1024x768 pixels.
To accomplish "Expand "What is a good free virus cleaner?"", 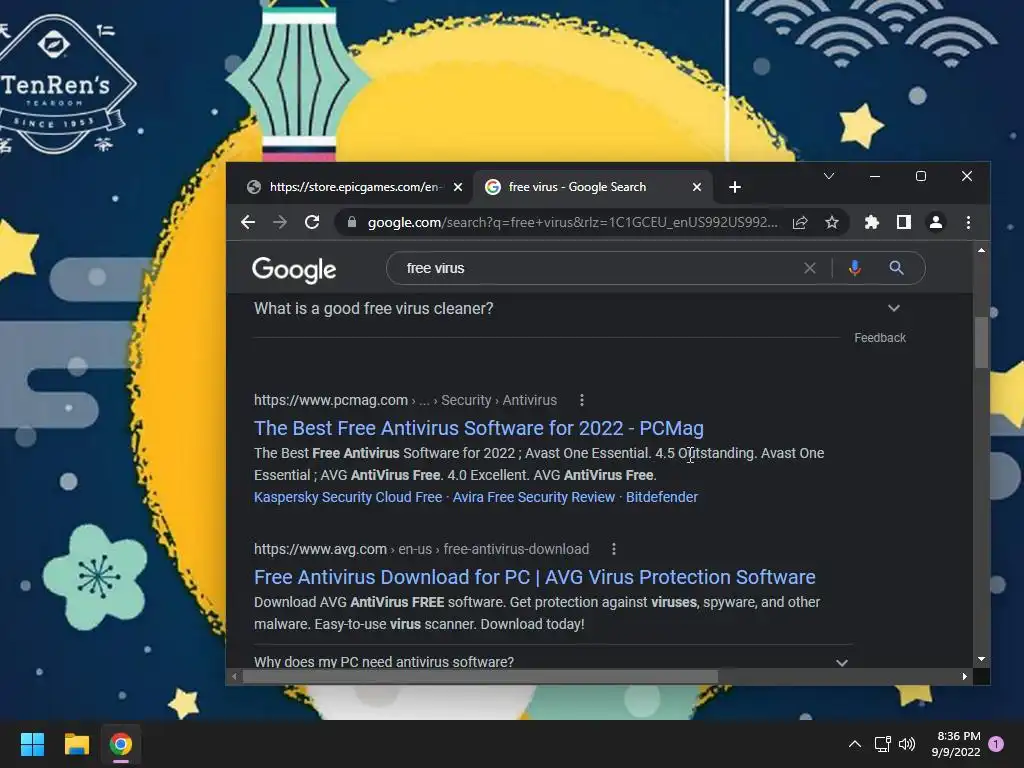I will (579, 308).
